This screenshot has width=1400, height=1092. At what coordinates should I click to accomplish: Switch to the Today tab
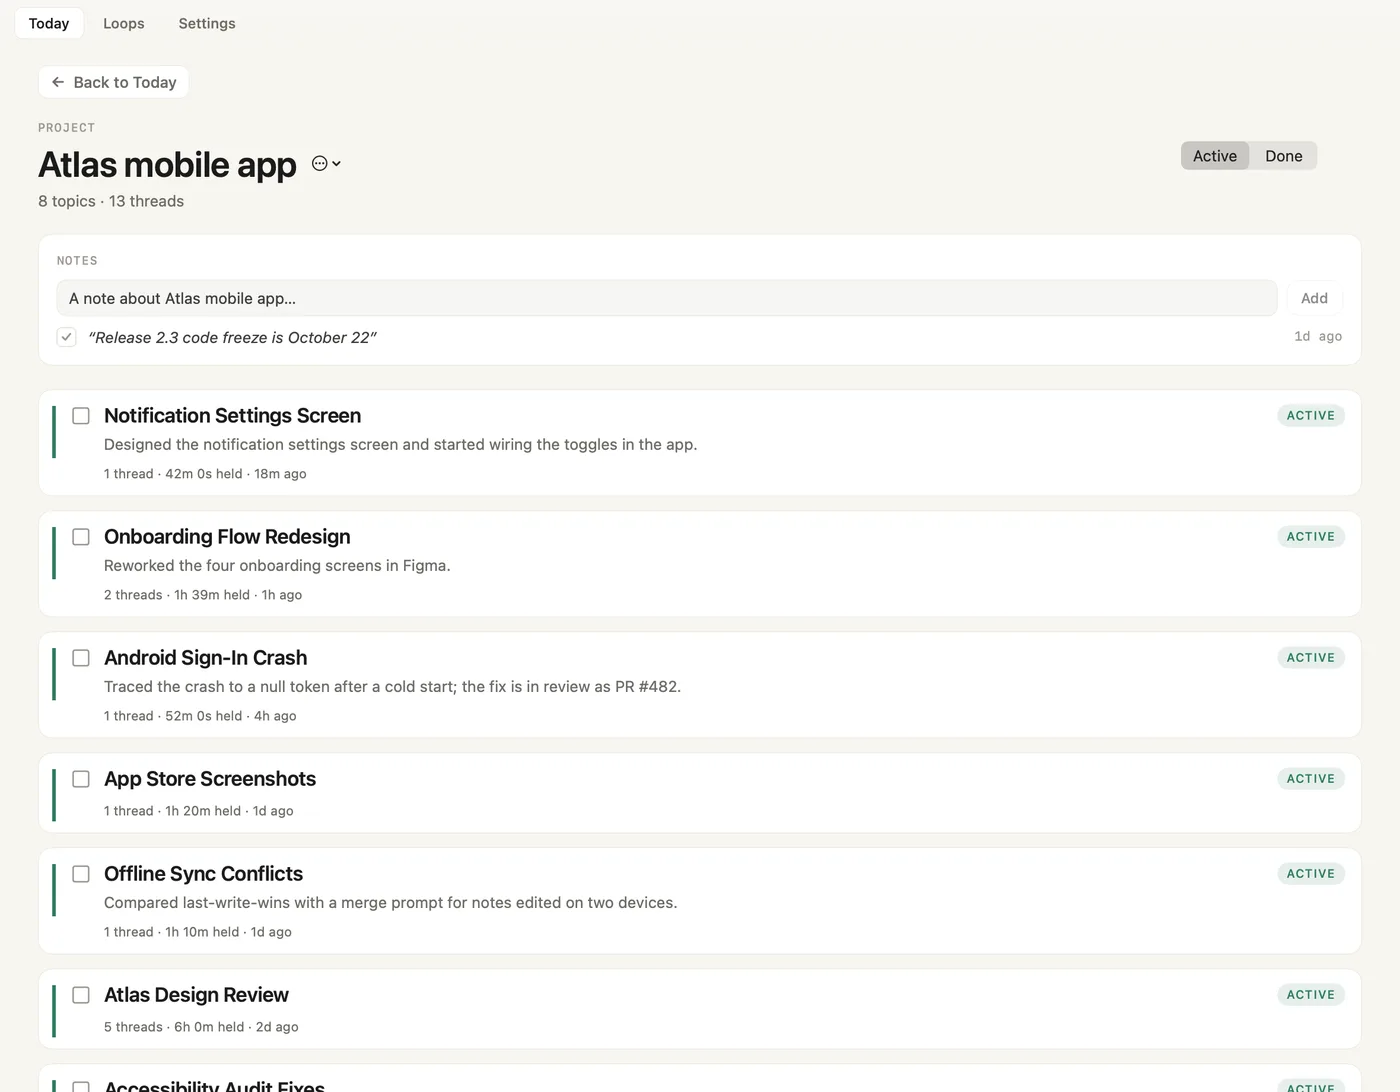pos(49,23)
